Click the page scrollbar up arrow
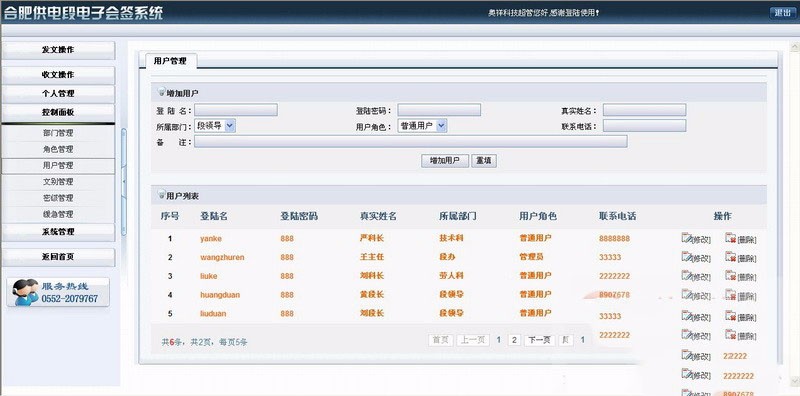Image resolution: width=800 pixels, height=396 pixels. 794,47
